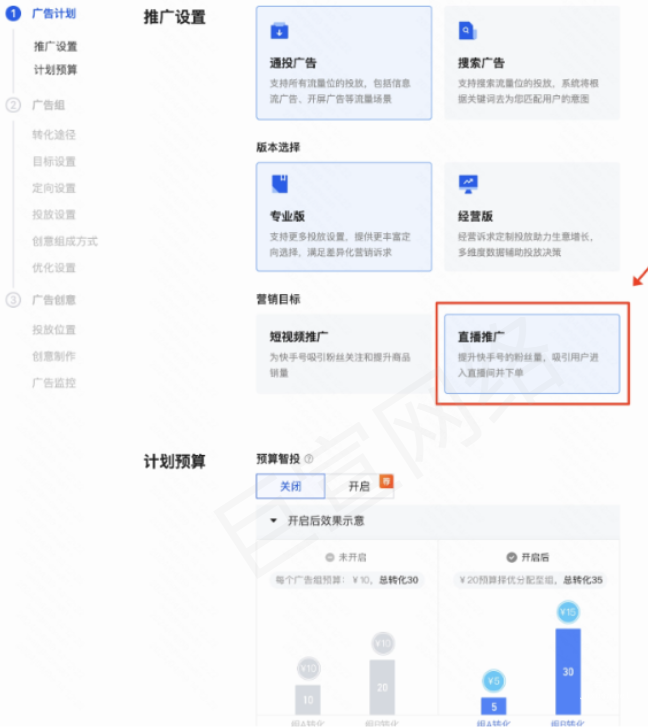Go to 推广设置 in sidebar
This screenshot has height=727, width=648.
click(x=55, y=46)
